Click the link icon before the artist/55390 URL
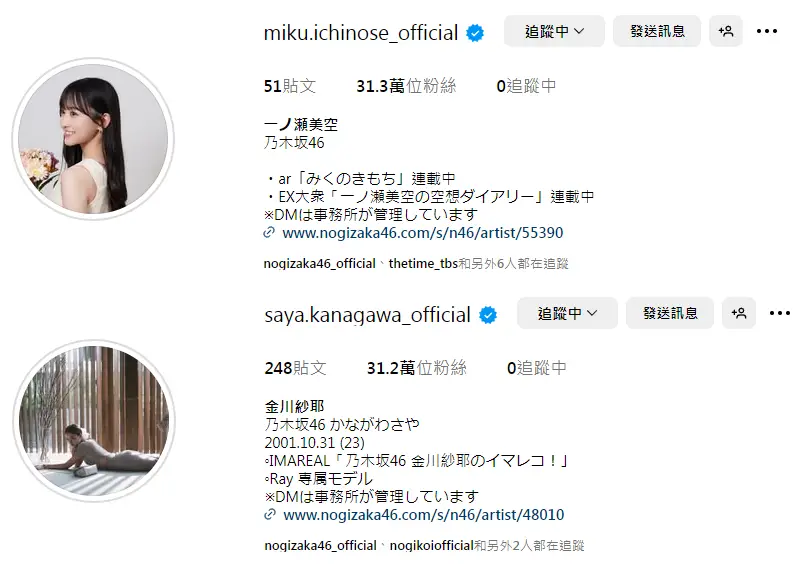The image size is (805, 574). (269, 233)
